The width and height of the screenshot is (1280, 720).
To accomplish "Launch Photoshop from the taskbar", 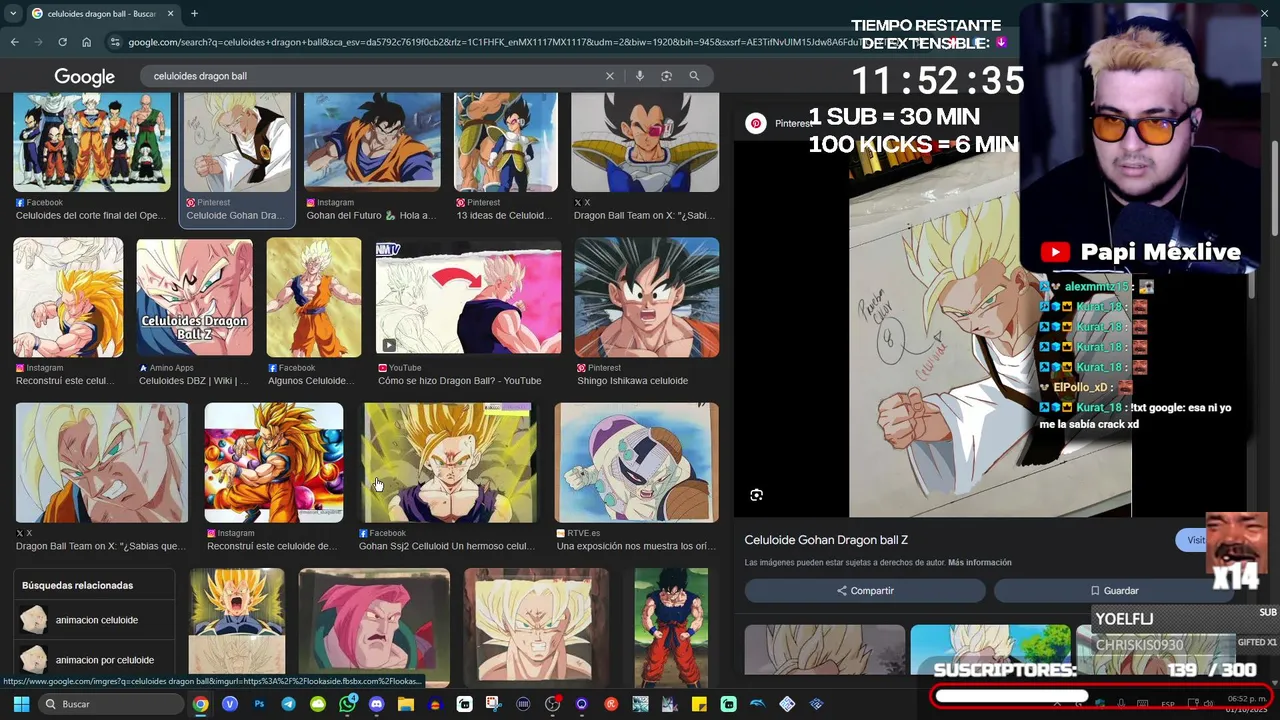I will pos(259,704).
